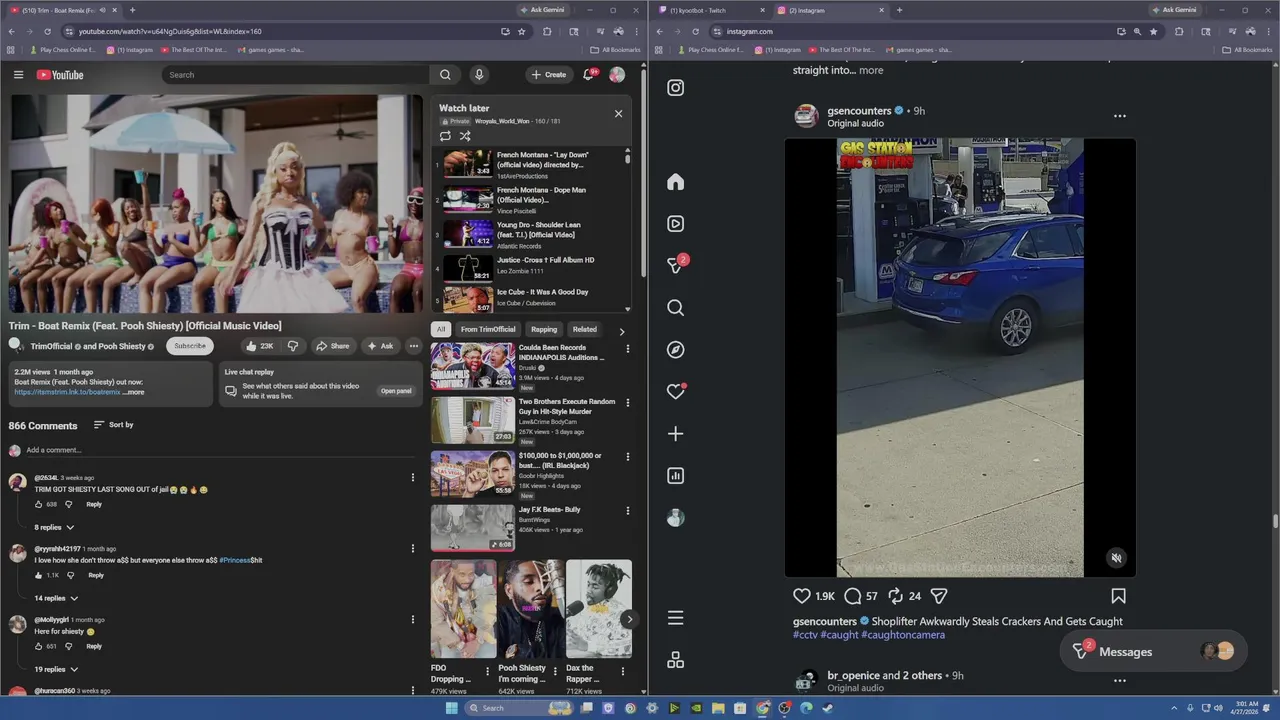
Task: Open the itsmstrim.link.to/boatremix link
Action: click(x=67, y=392)
